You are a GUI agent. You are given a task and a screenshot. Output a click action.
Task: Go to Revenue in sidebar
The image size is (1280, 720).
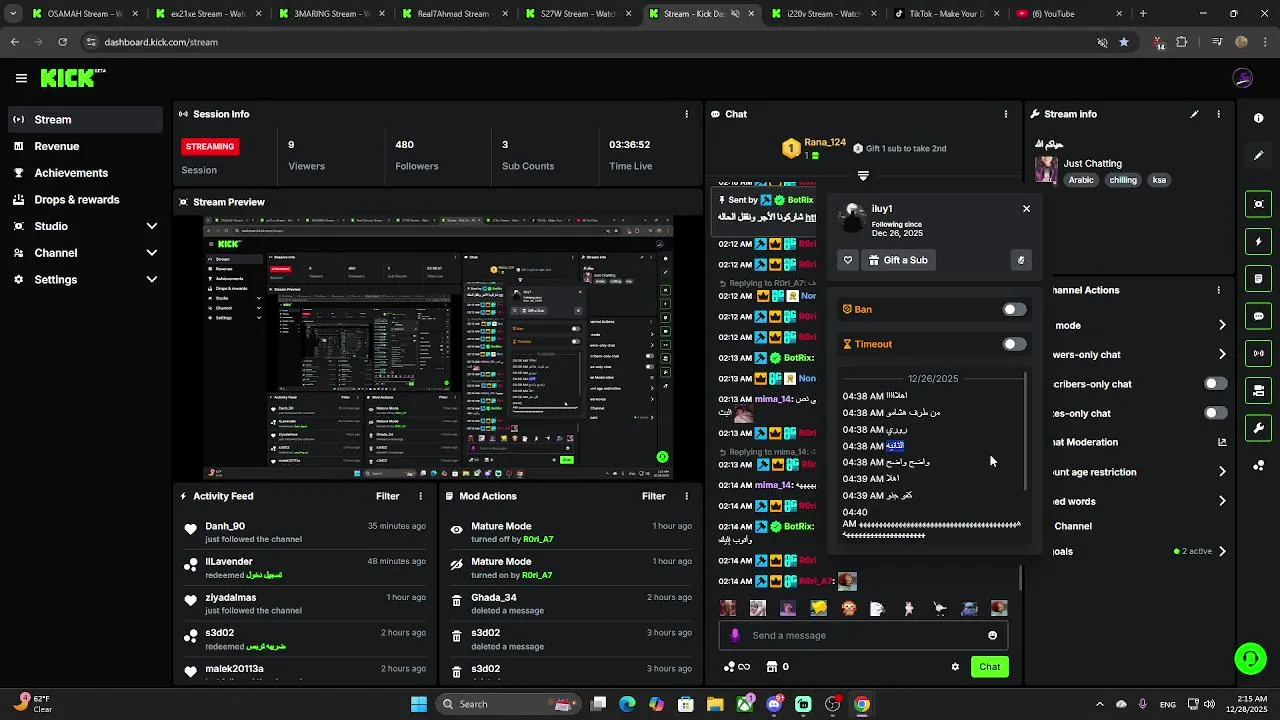[84, 146]
